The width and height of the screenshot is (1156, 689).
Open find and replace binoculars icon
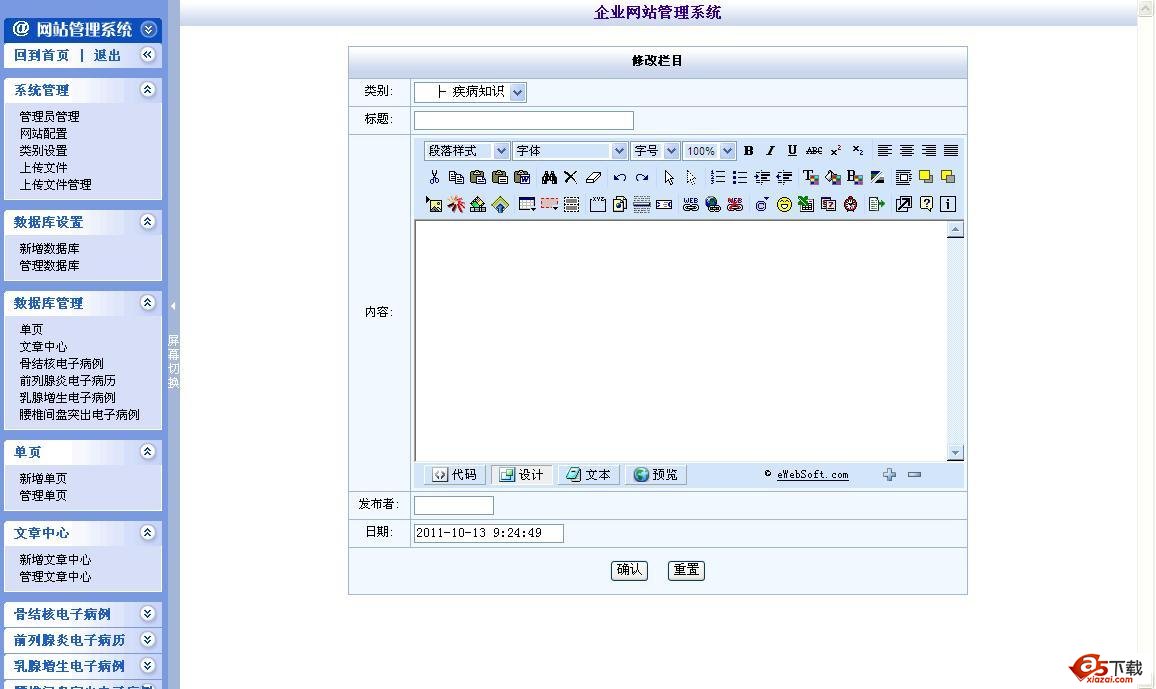[549, 177]
